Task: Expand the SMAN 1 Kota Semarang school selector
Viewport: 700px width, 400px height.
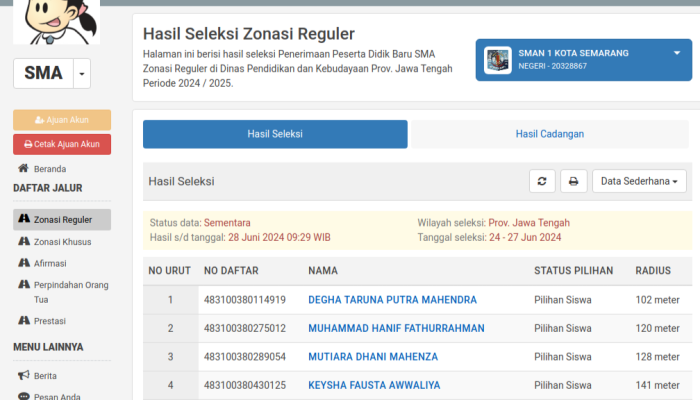Action: pos(584,60)
